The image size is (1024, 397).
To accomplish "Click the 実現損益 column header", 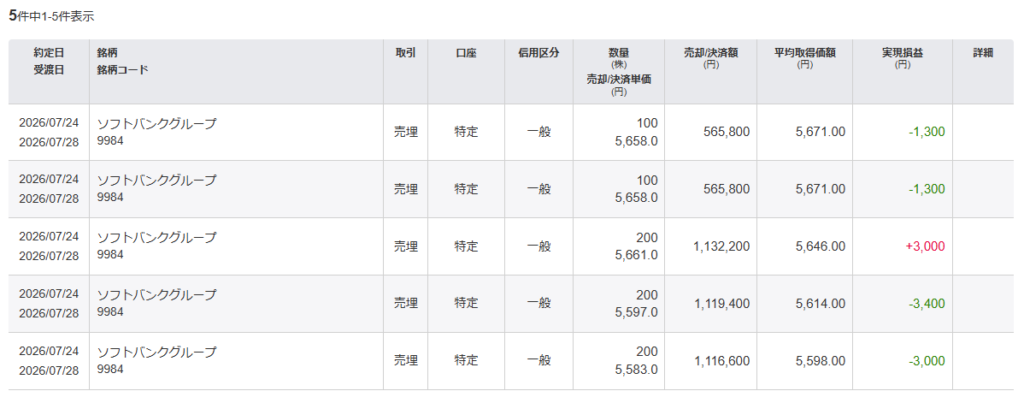I will pyautogui.click(x=902, y=54).
